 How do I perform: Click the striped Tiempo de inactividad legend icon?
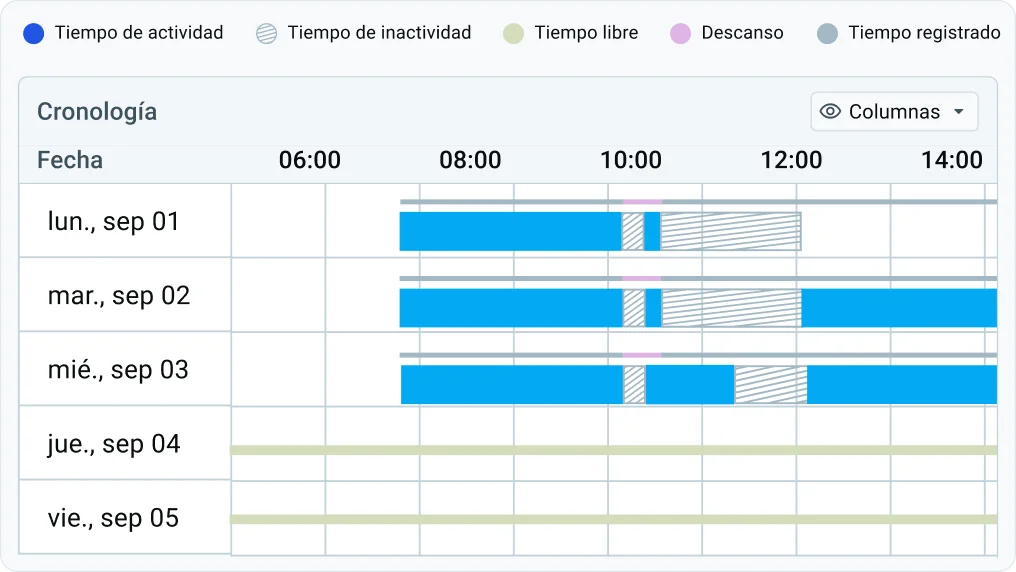pos(266,33)
